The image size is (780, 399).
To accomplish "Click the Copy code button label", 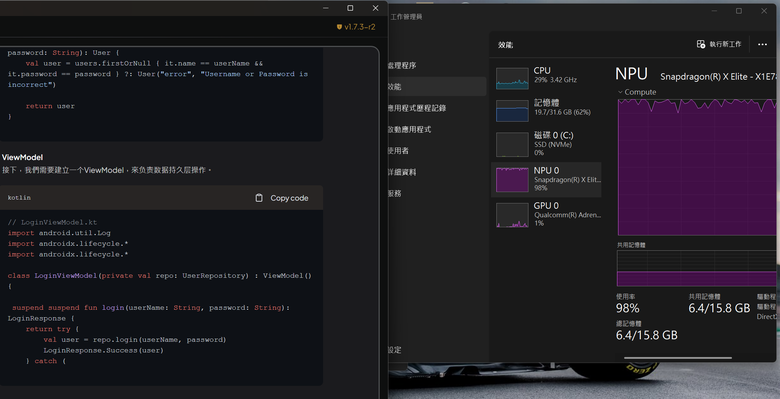I will (x=289, y=198).
